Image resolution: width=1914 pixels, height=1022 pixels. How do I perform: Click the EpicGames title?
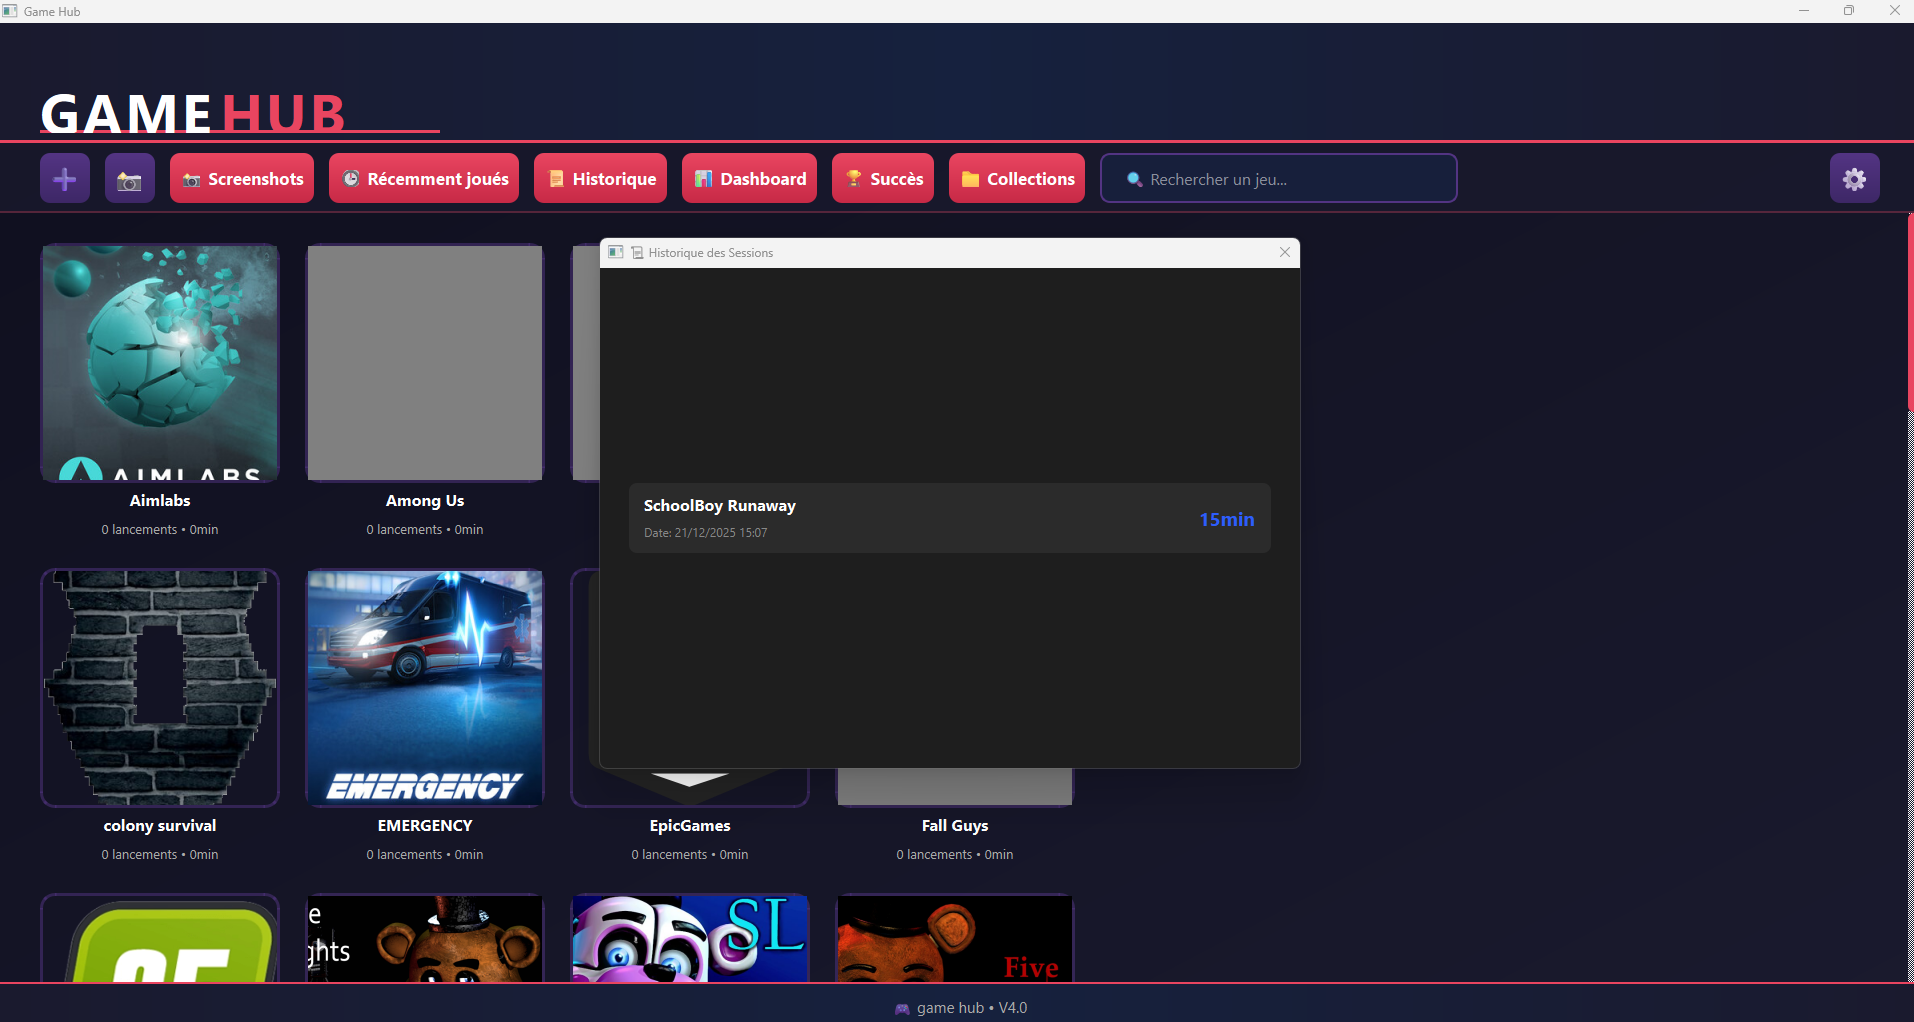tap(690, 826)
